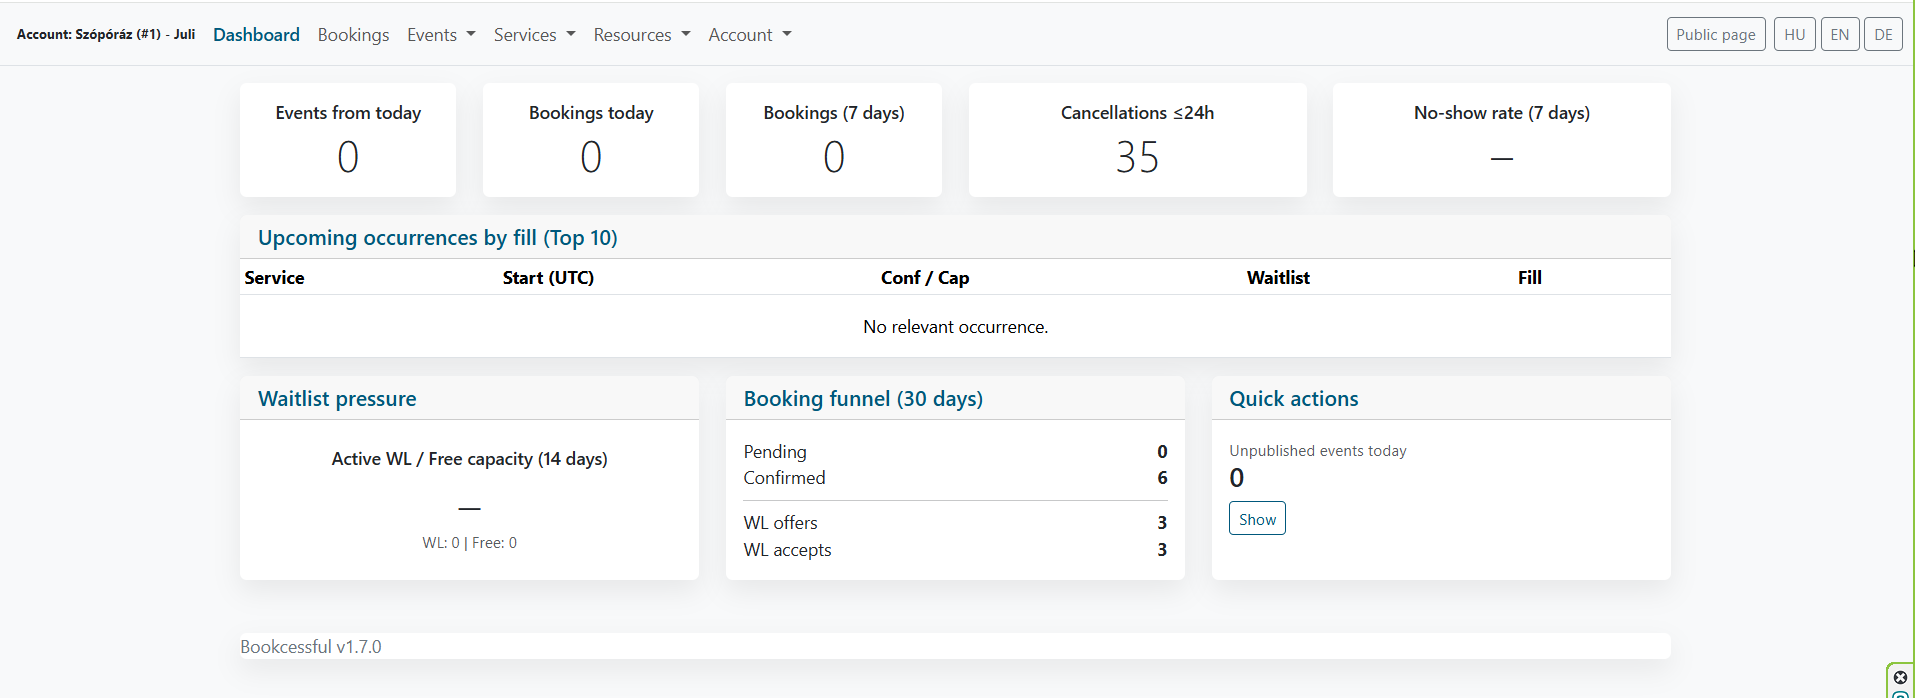Open the Account dropdown menu
Viewport: 1915px width, 698px height.
coord(749,35)
